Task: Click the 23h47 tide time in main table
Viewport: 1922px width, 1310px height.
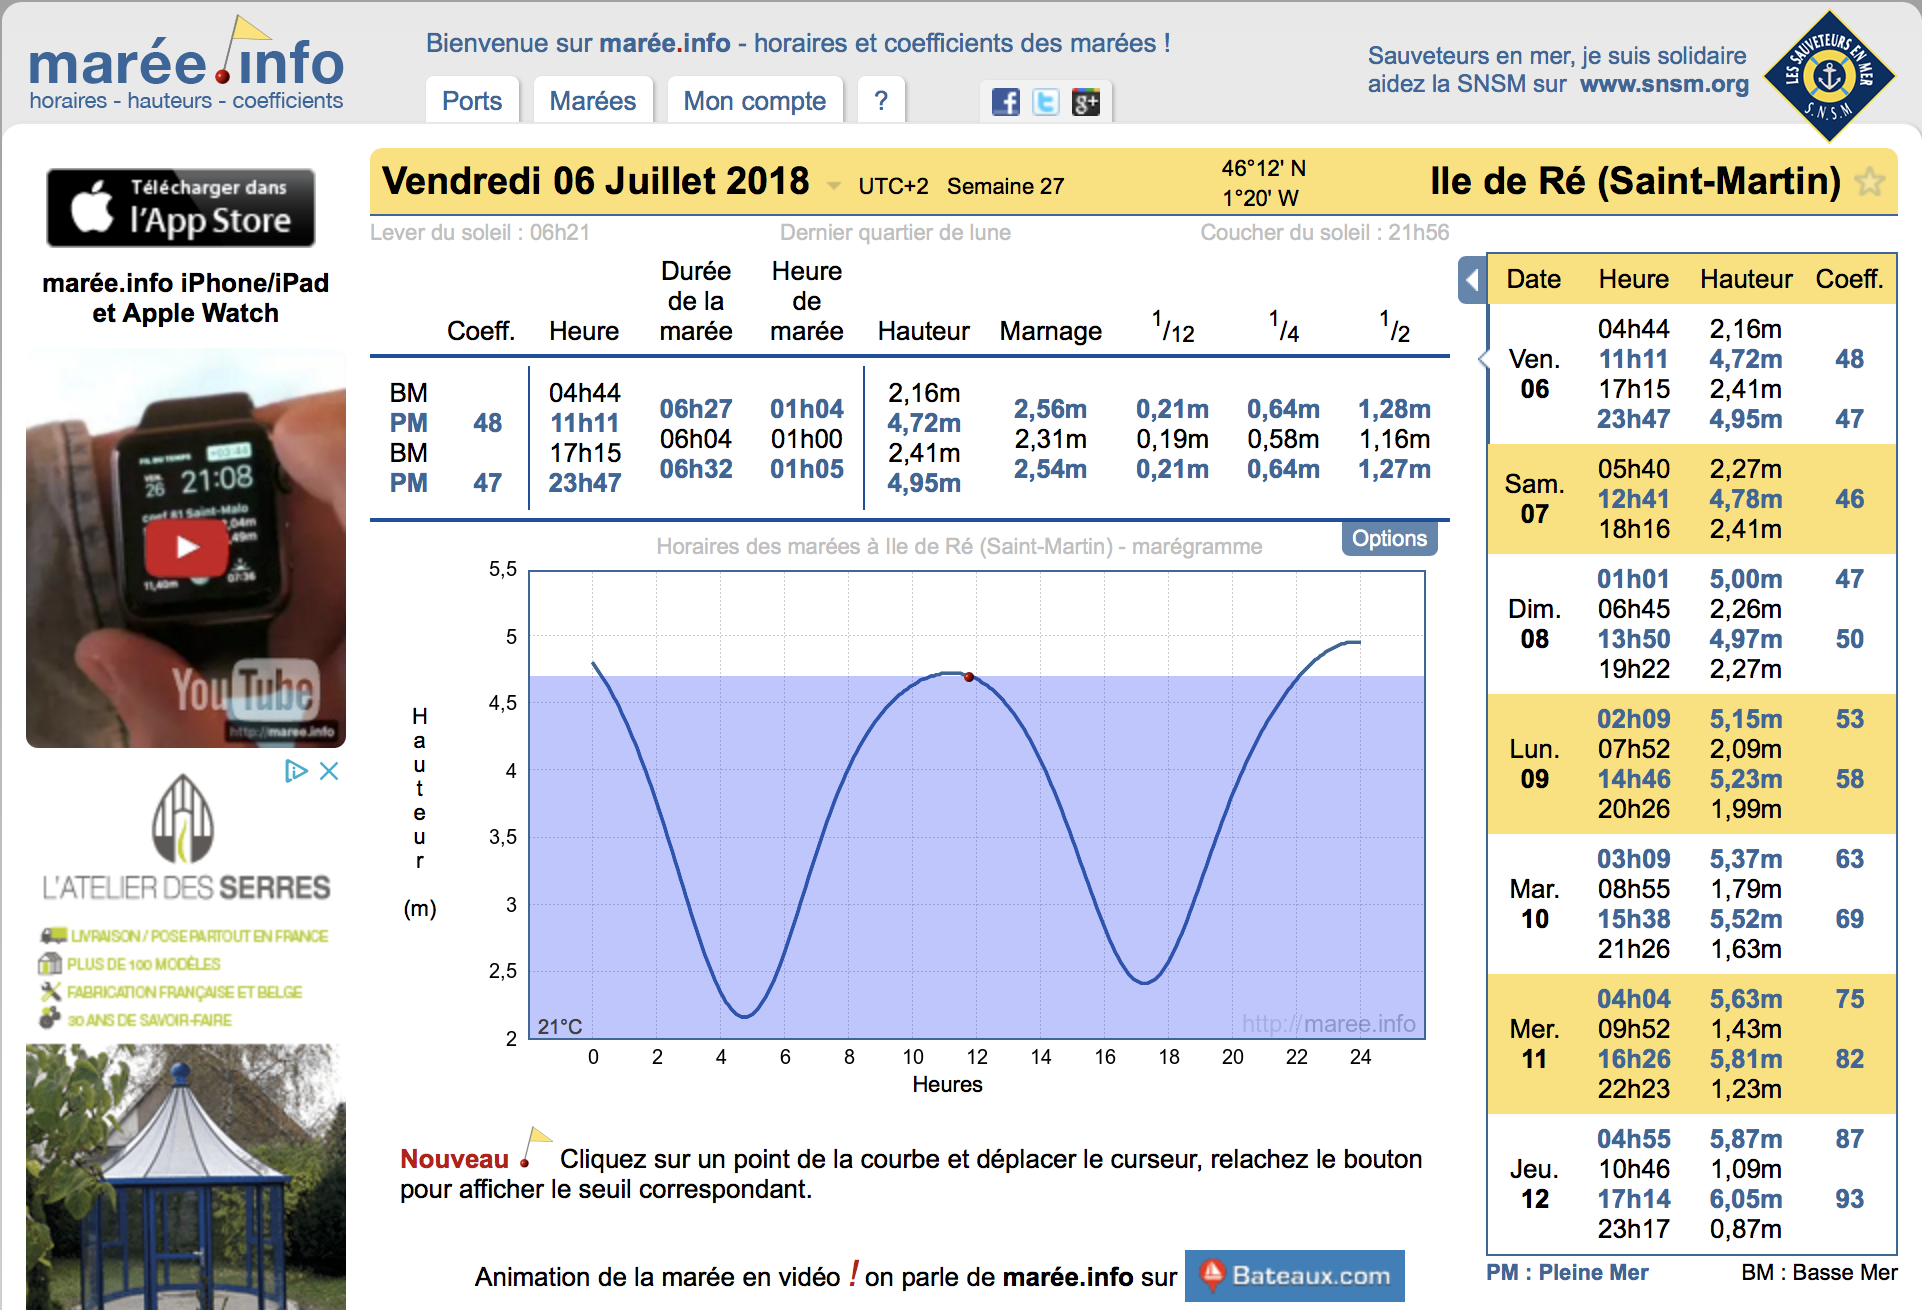Action: [585, 483]
